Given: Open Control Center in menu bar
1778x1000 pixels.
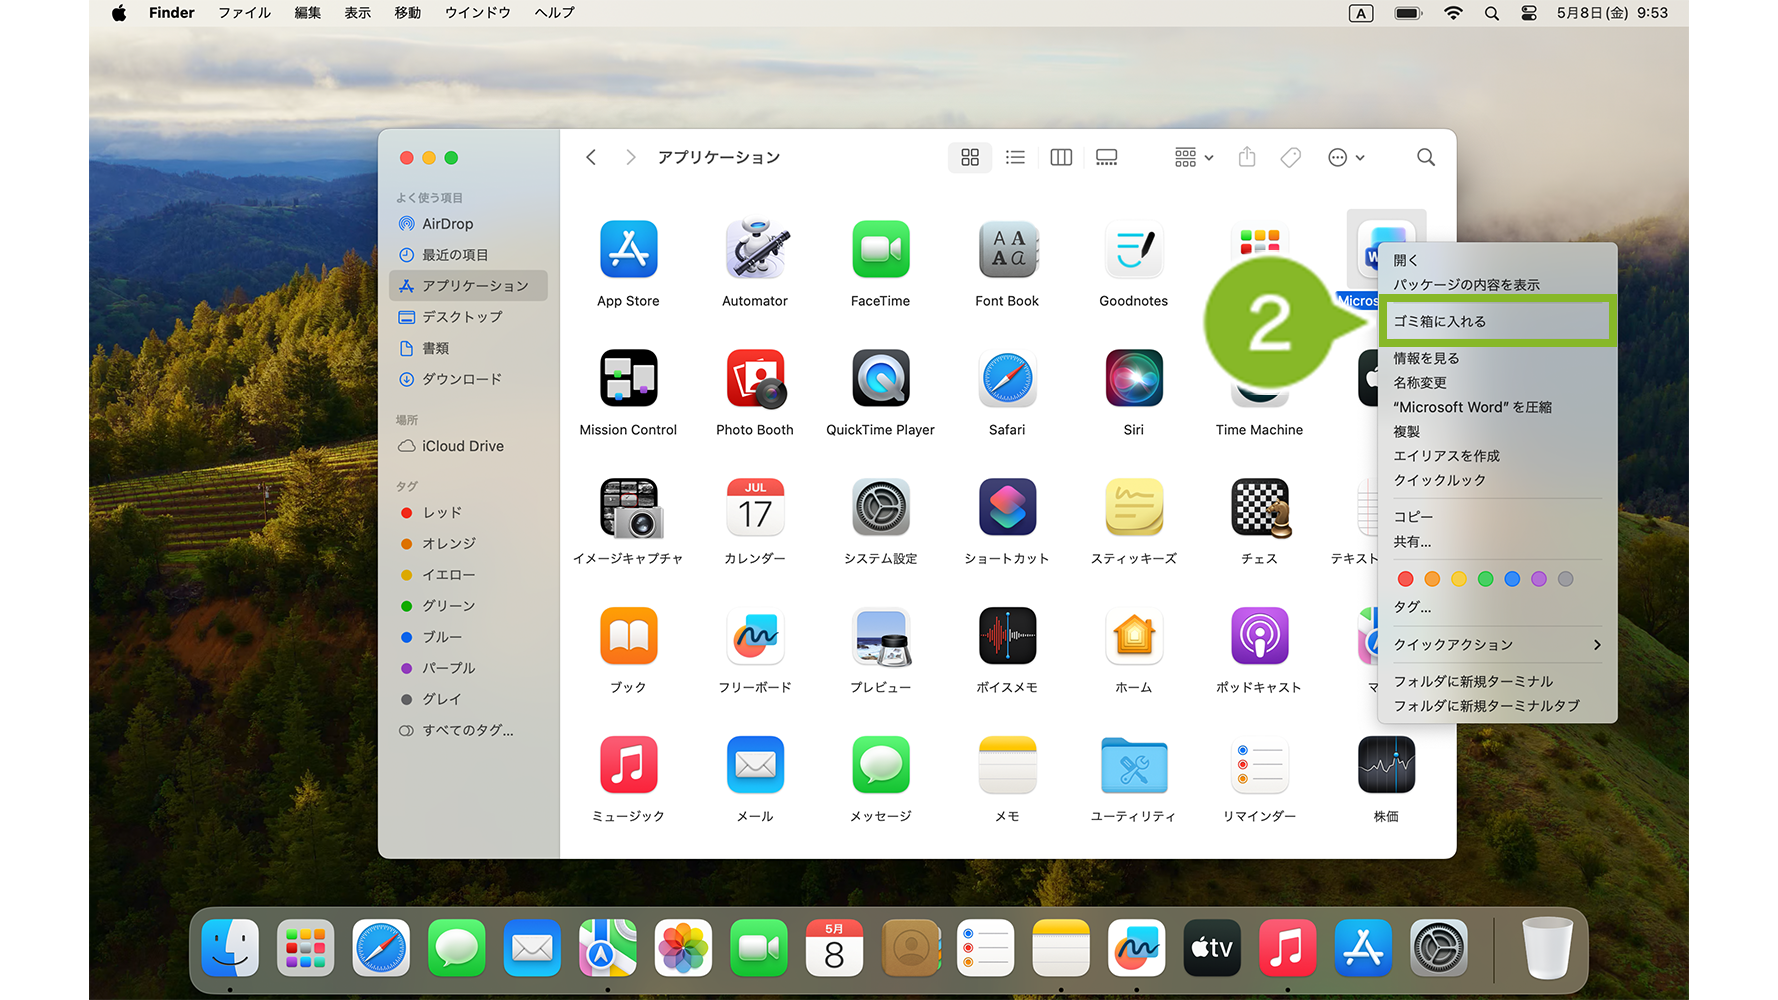Looking at the screenshot, I should click(1529, 13).
